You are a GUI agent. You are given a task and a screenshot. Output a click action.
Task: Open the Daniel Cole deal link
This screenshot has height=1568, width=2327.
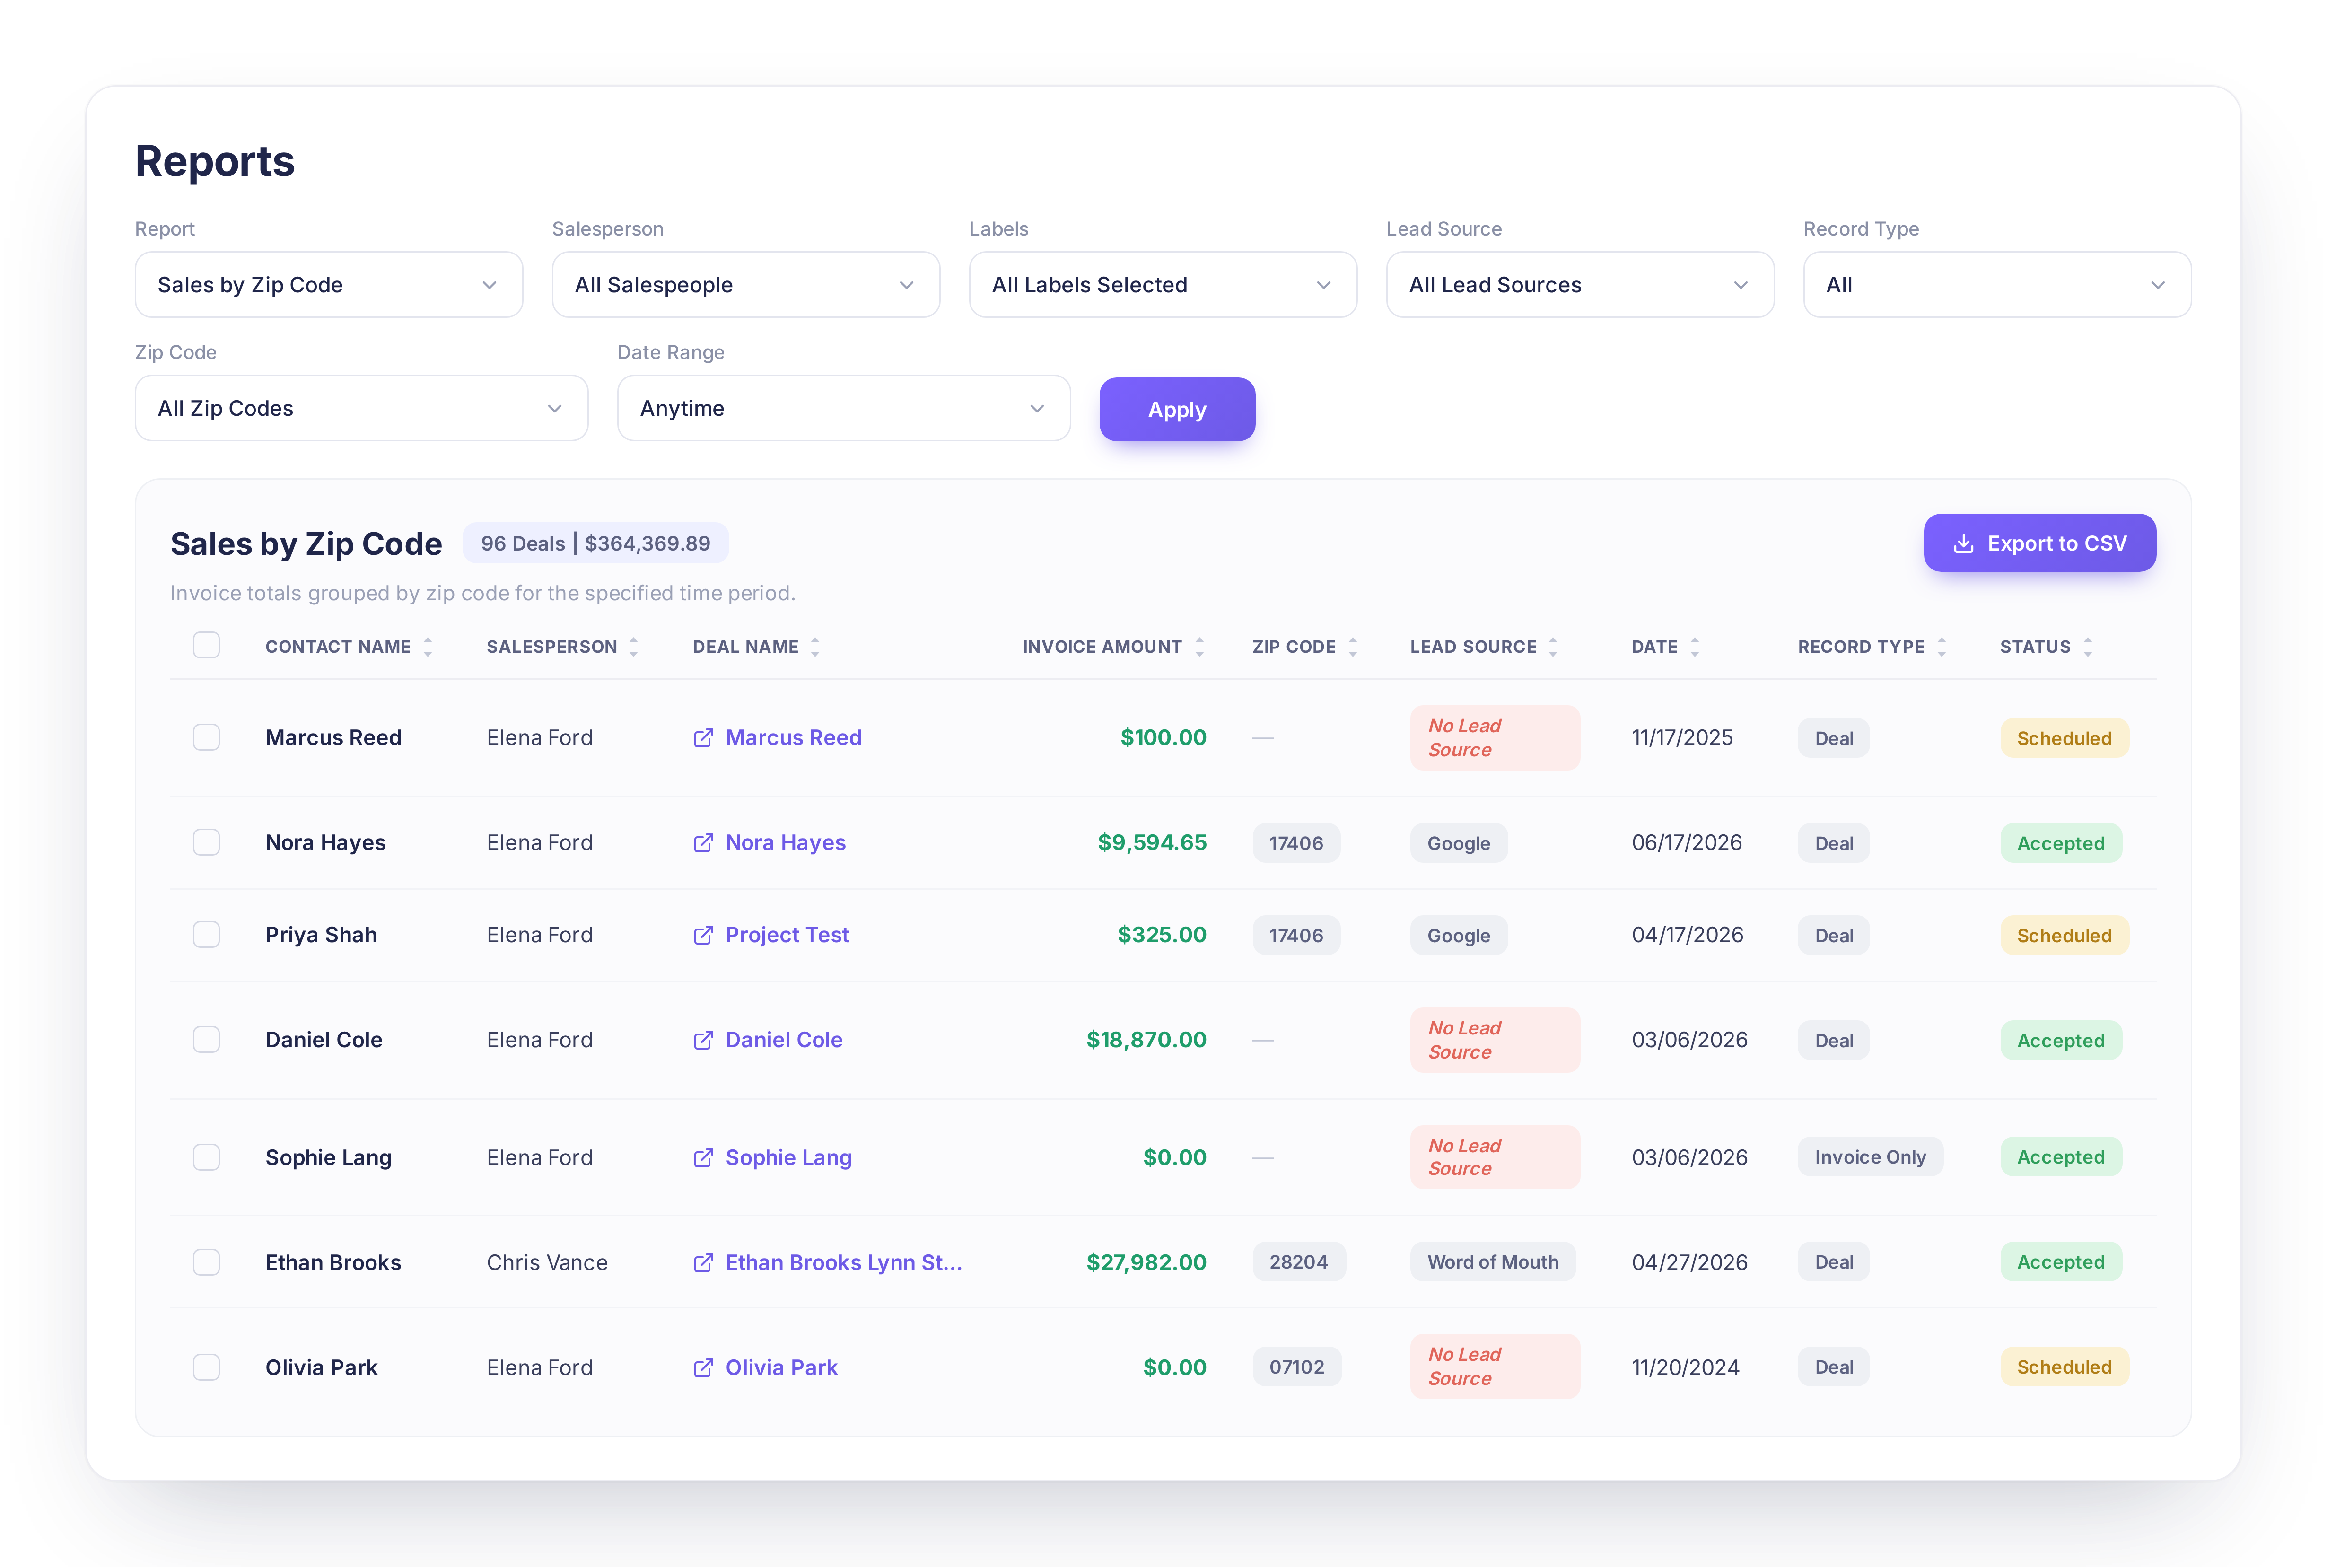point(783,1040)
